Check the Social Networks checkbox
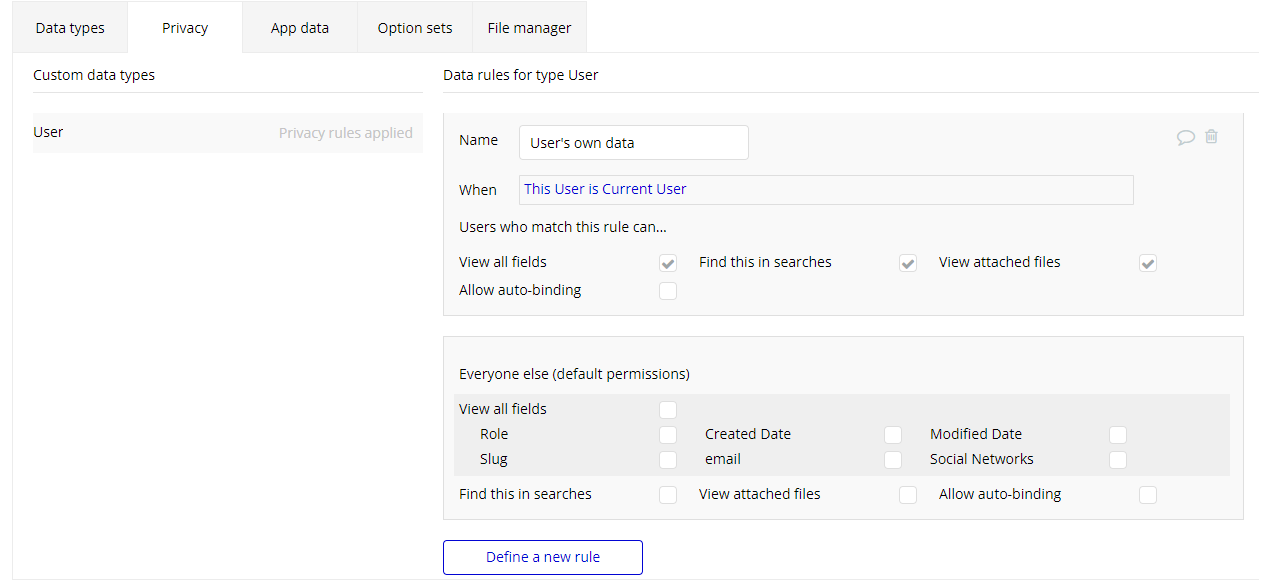 point(1118,460)
